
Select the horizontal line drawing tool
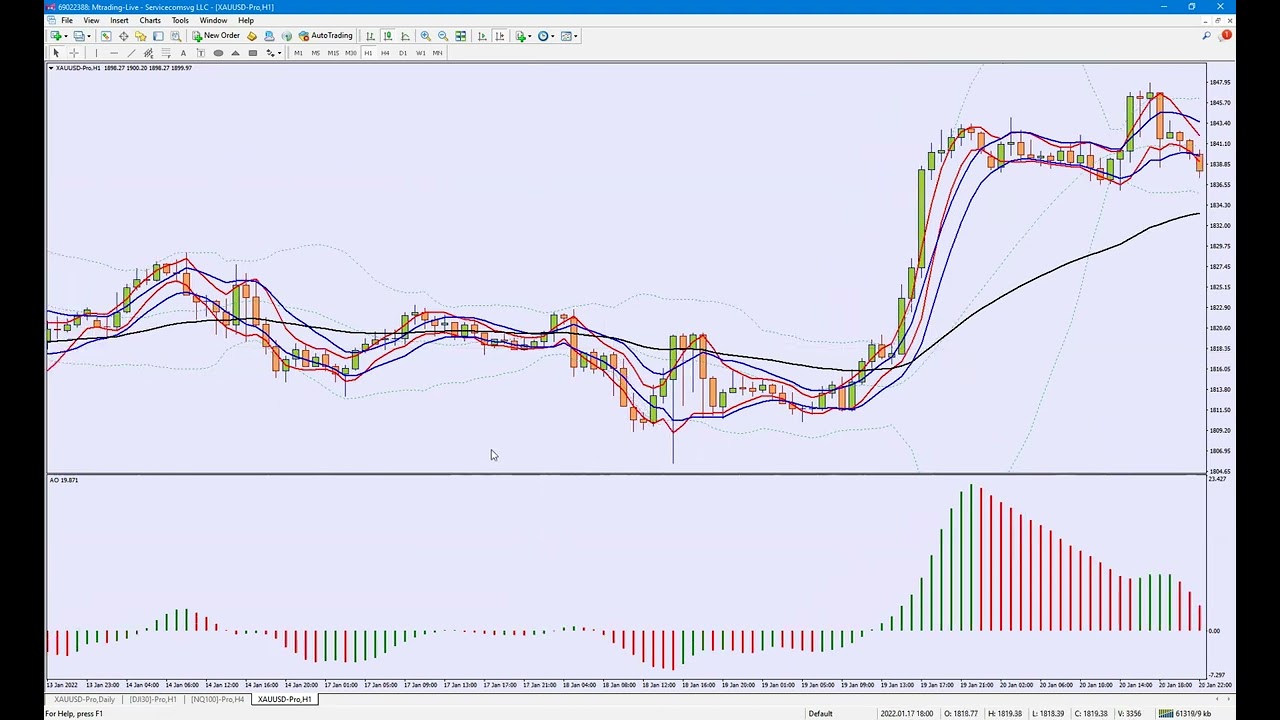[x=114, y=53]
